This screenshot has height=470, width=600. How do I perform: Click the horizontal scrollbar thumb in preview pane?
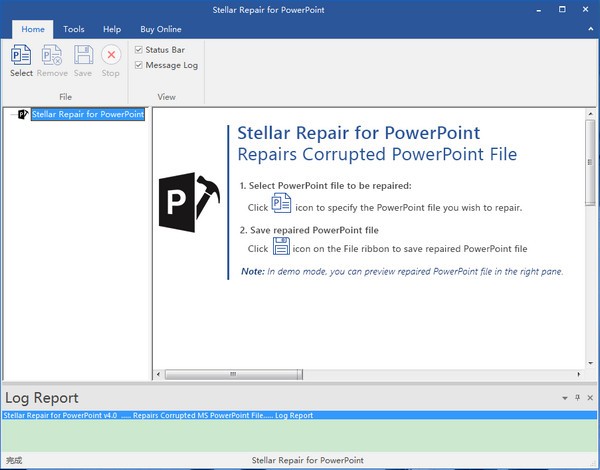coord(233,375)
